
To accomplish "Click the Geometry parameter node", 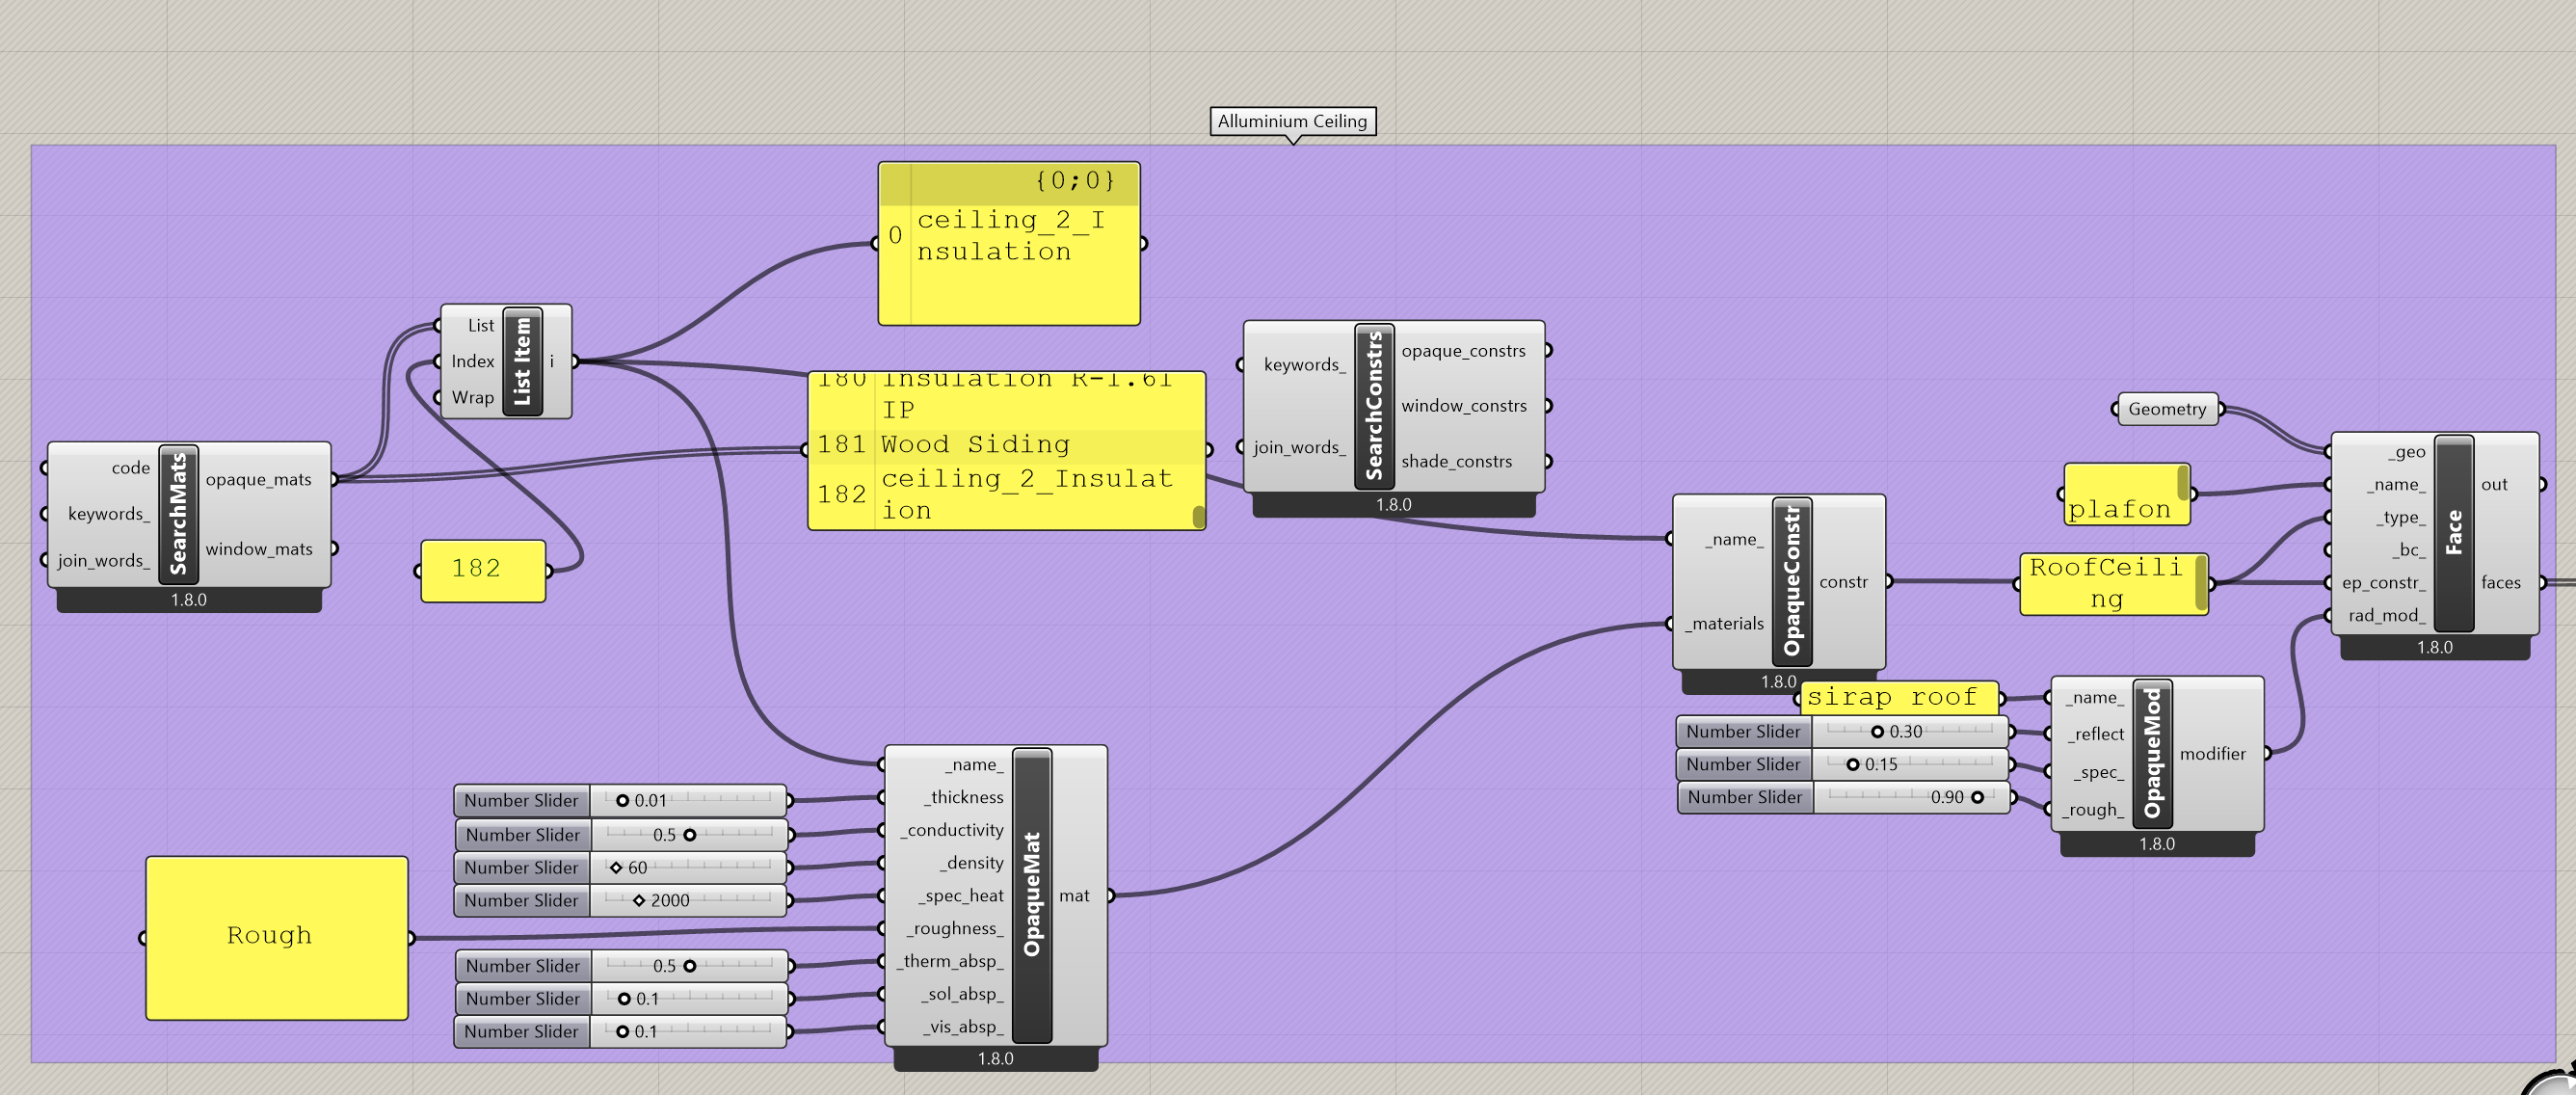I will click(2167, 409).
